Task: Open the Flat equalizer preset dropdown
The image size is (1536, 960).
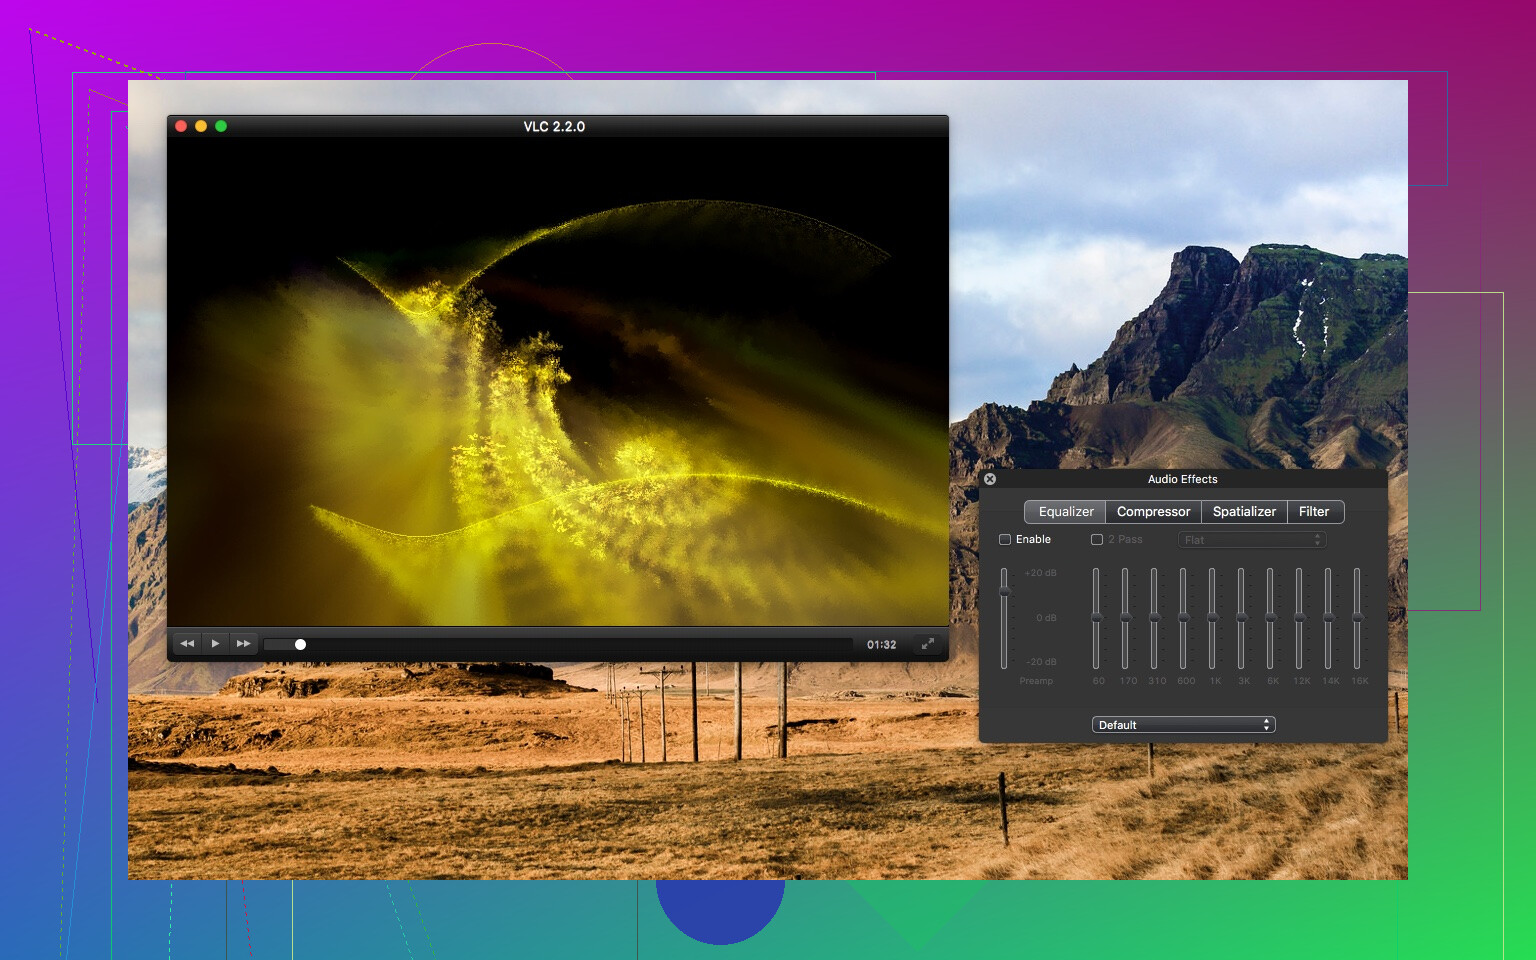Action: tap(1251, 540)
